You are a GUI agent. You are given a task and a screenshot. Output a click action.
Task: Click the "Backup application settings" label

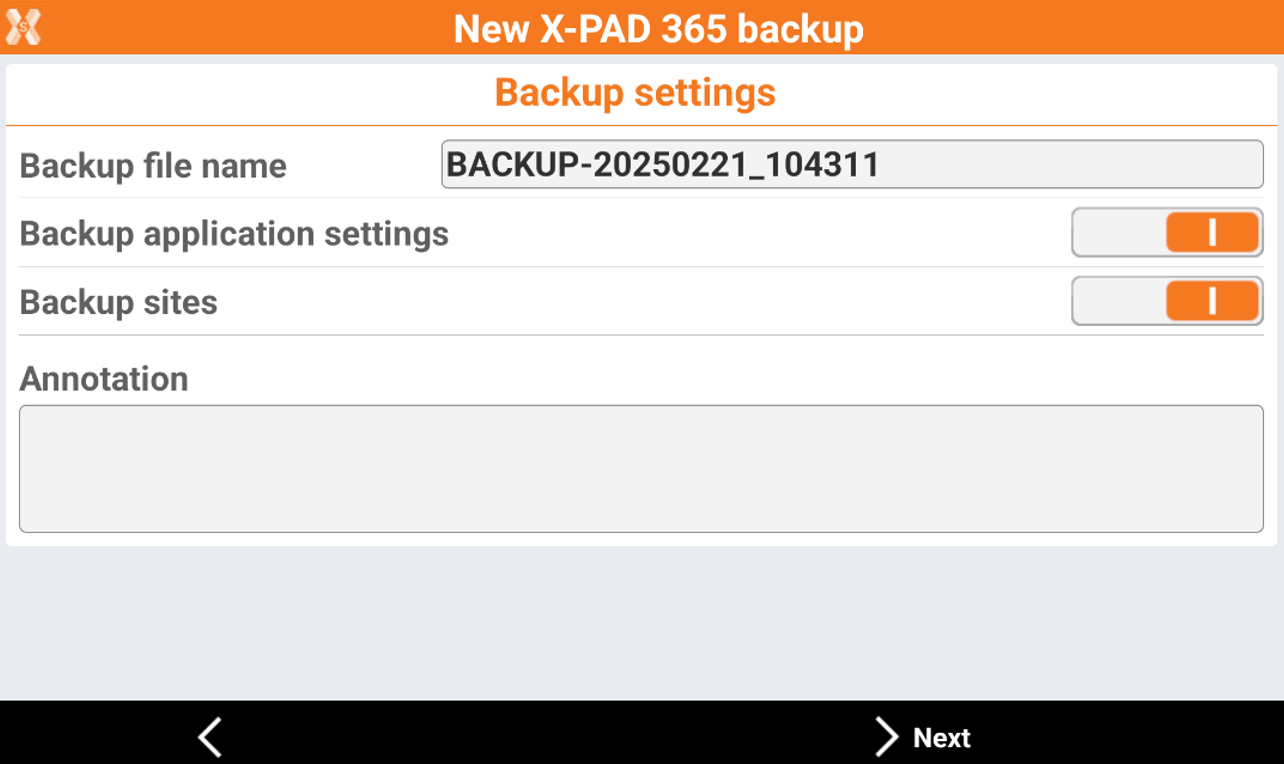(x=234, y=234)
